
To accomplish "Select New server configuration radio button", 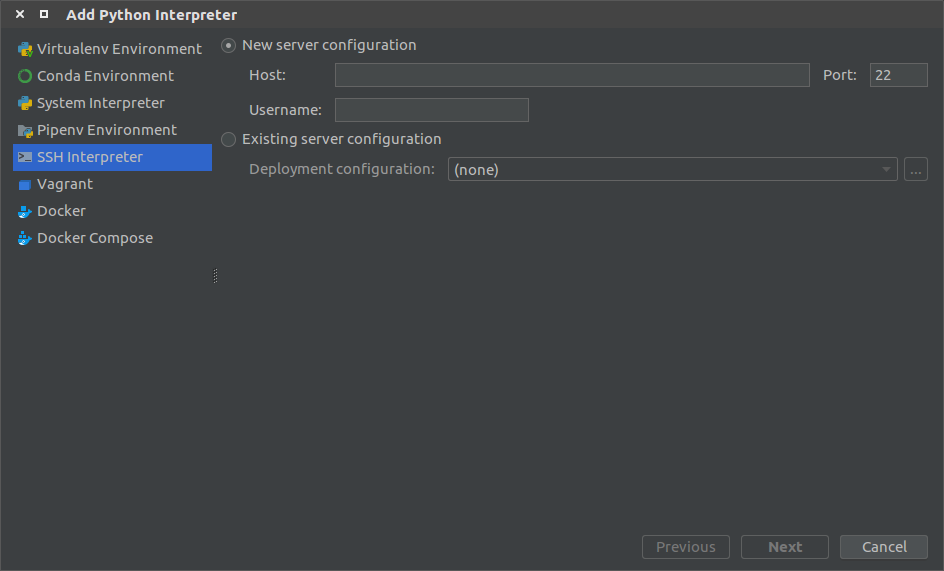I will (x=229, y=45).
